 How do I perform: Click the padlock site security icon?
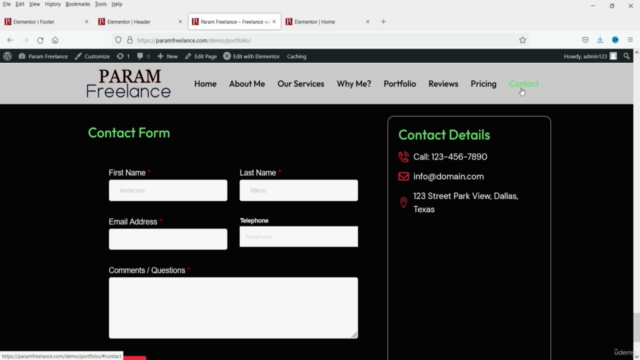pyautogui.click(x=130, y=40)
